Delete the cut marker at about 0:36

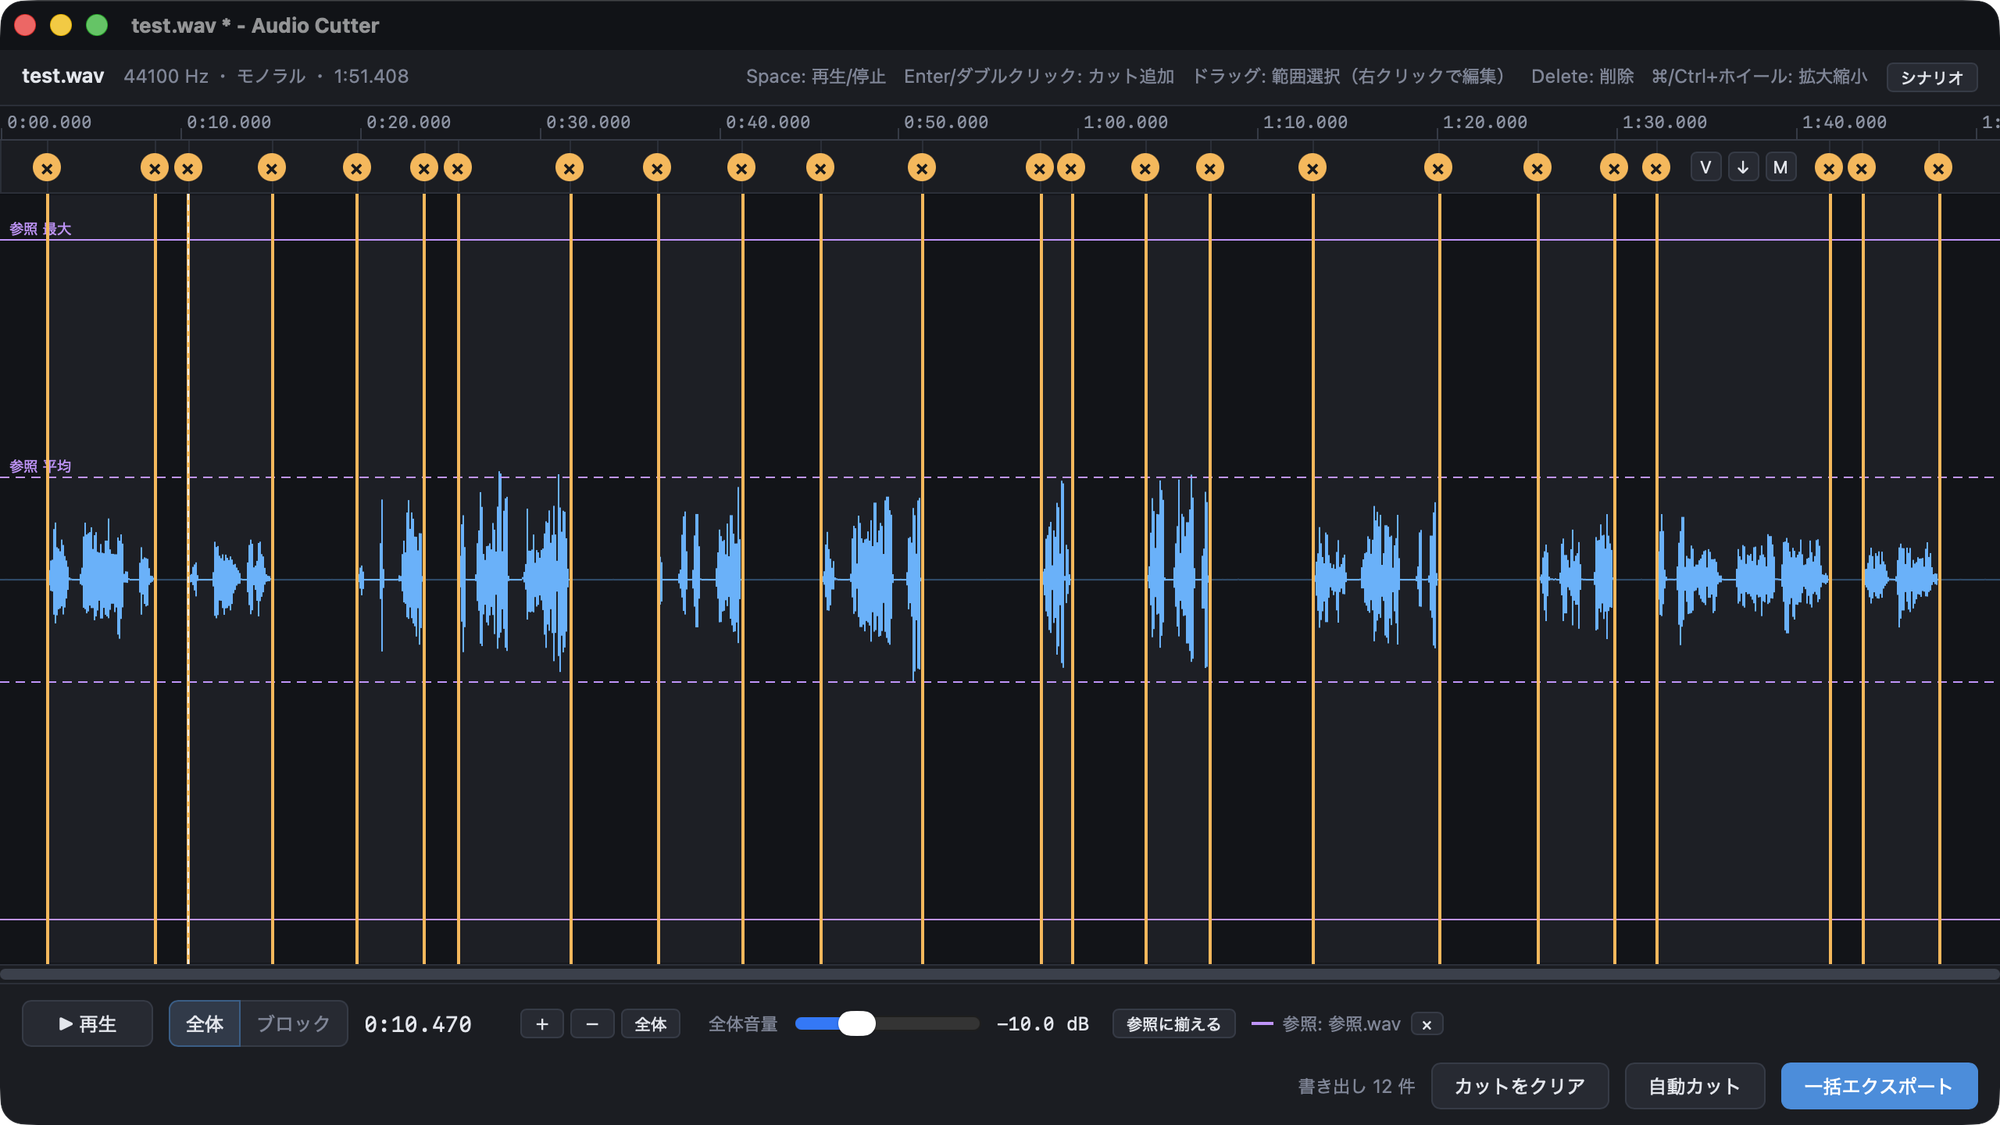657,168
